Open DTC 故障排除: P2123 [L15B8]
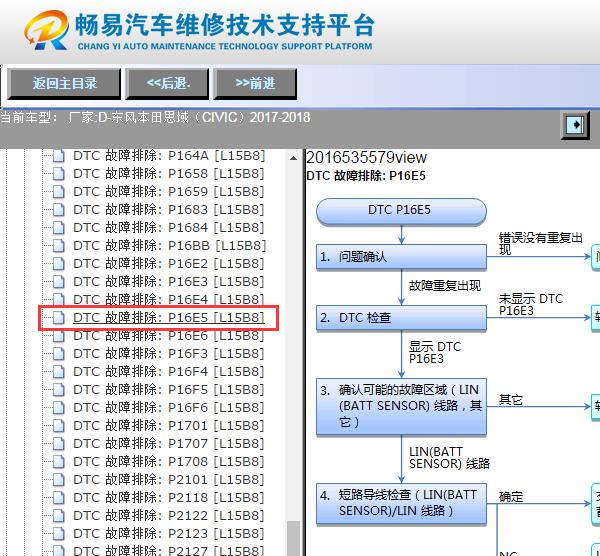Image resolution: width=600 pixels, height=556 pixels. (169, 533)
